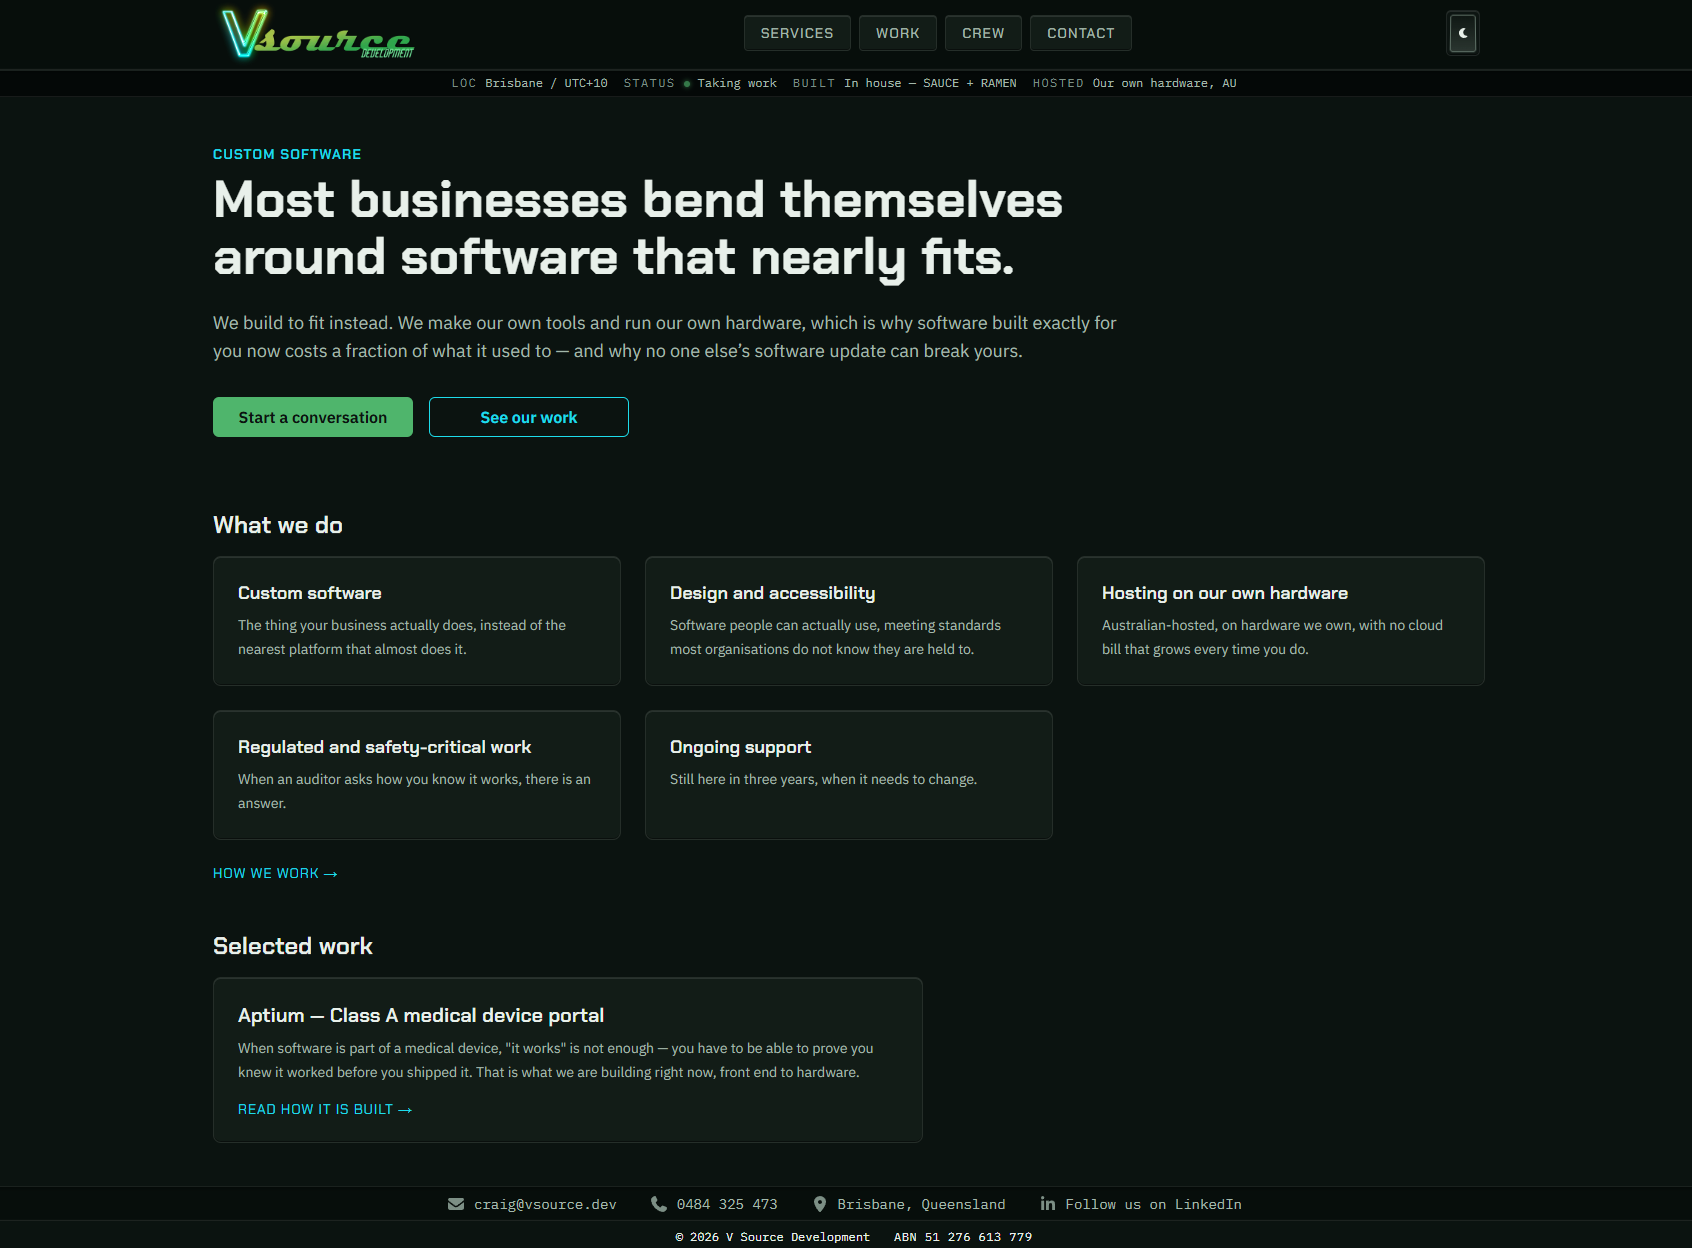Open the Custom software card
1692x1248 pixels.
[417, 621]
